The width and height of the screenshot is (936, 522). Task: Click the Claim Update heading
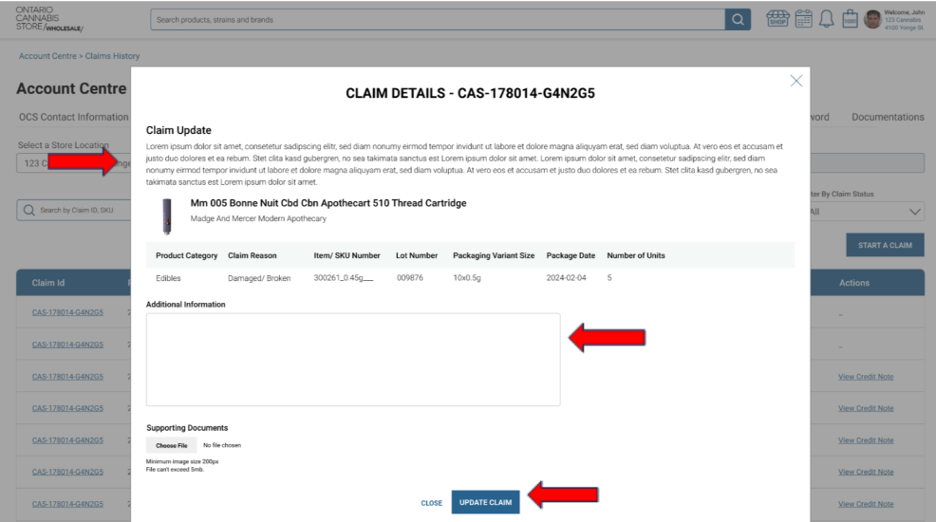178,130
